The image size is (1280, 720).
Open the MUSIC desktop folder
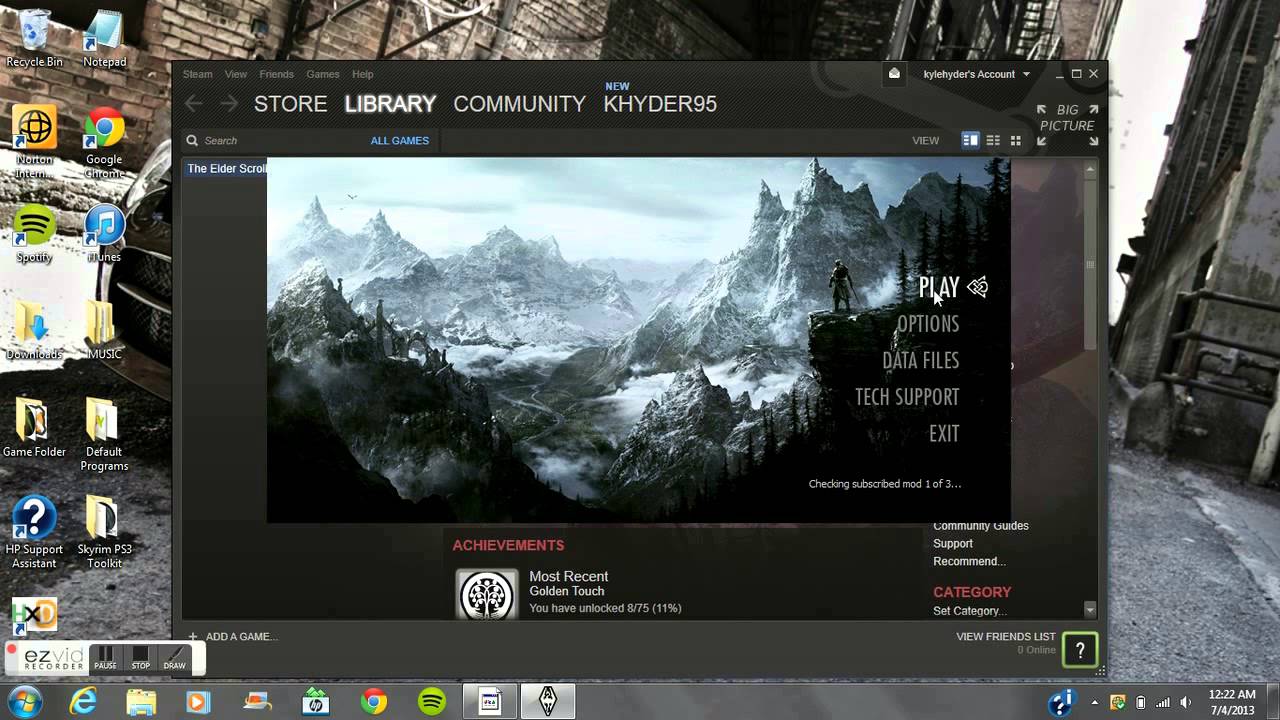point(104,330)
